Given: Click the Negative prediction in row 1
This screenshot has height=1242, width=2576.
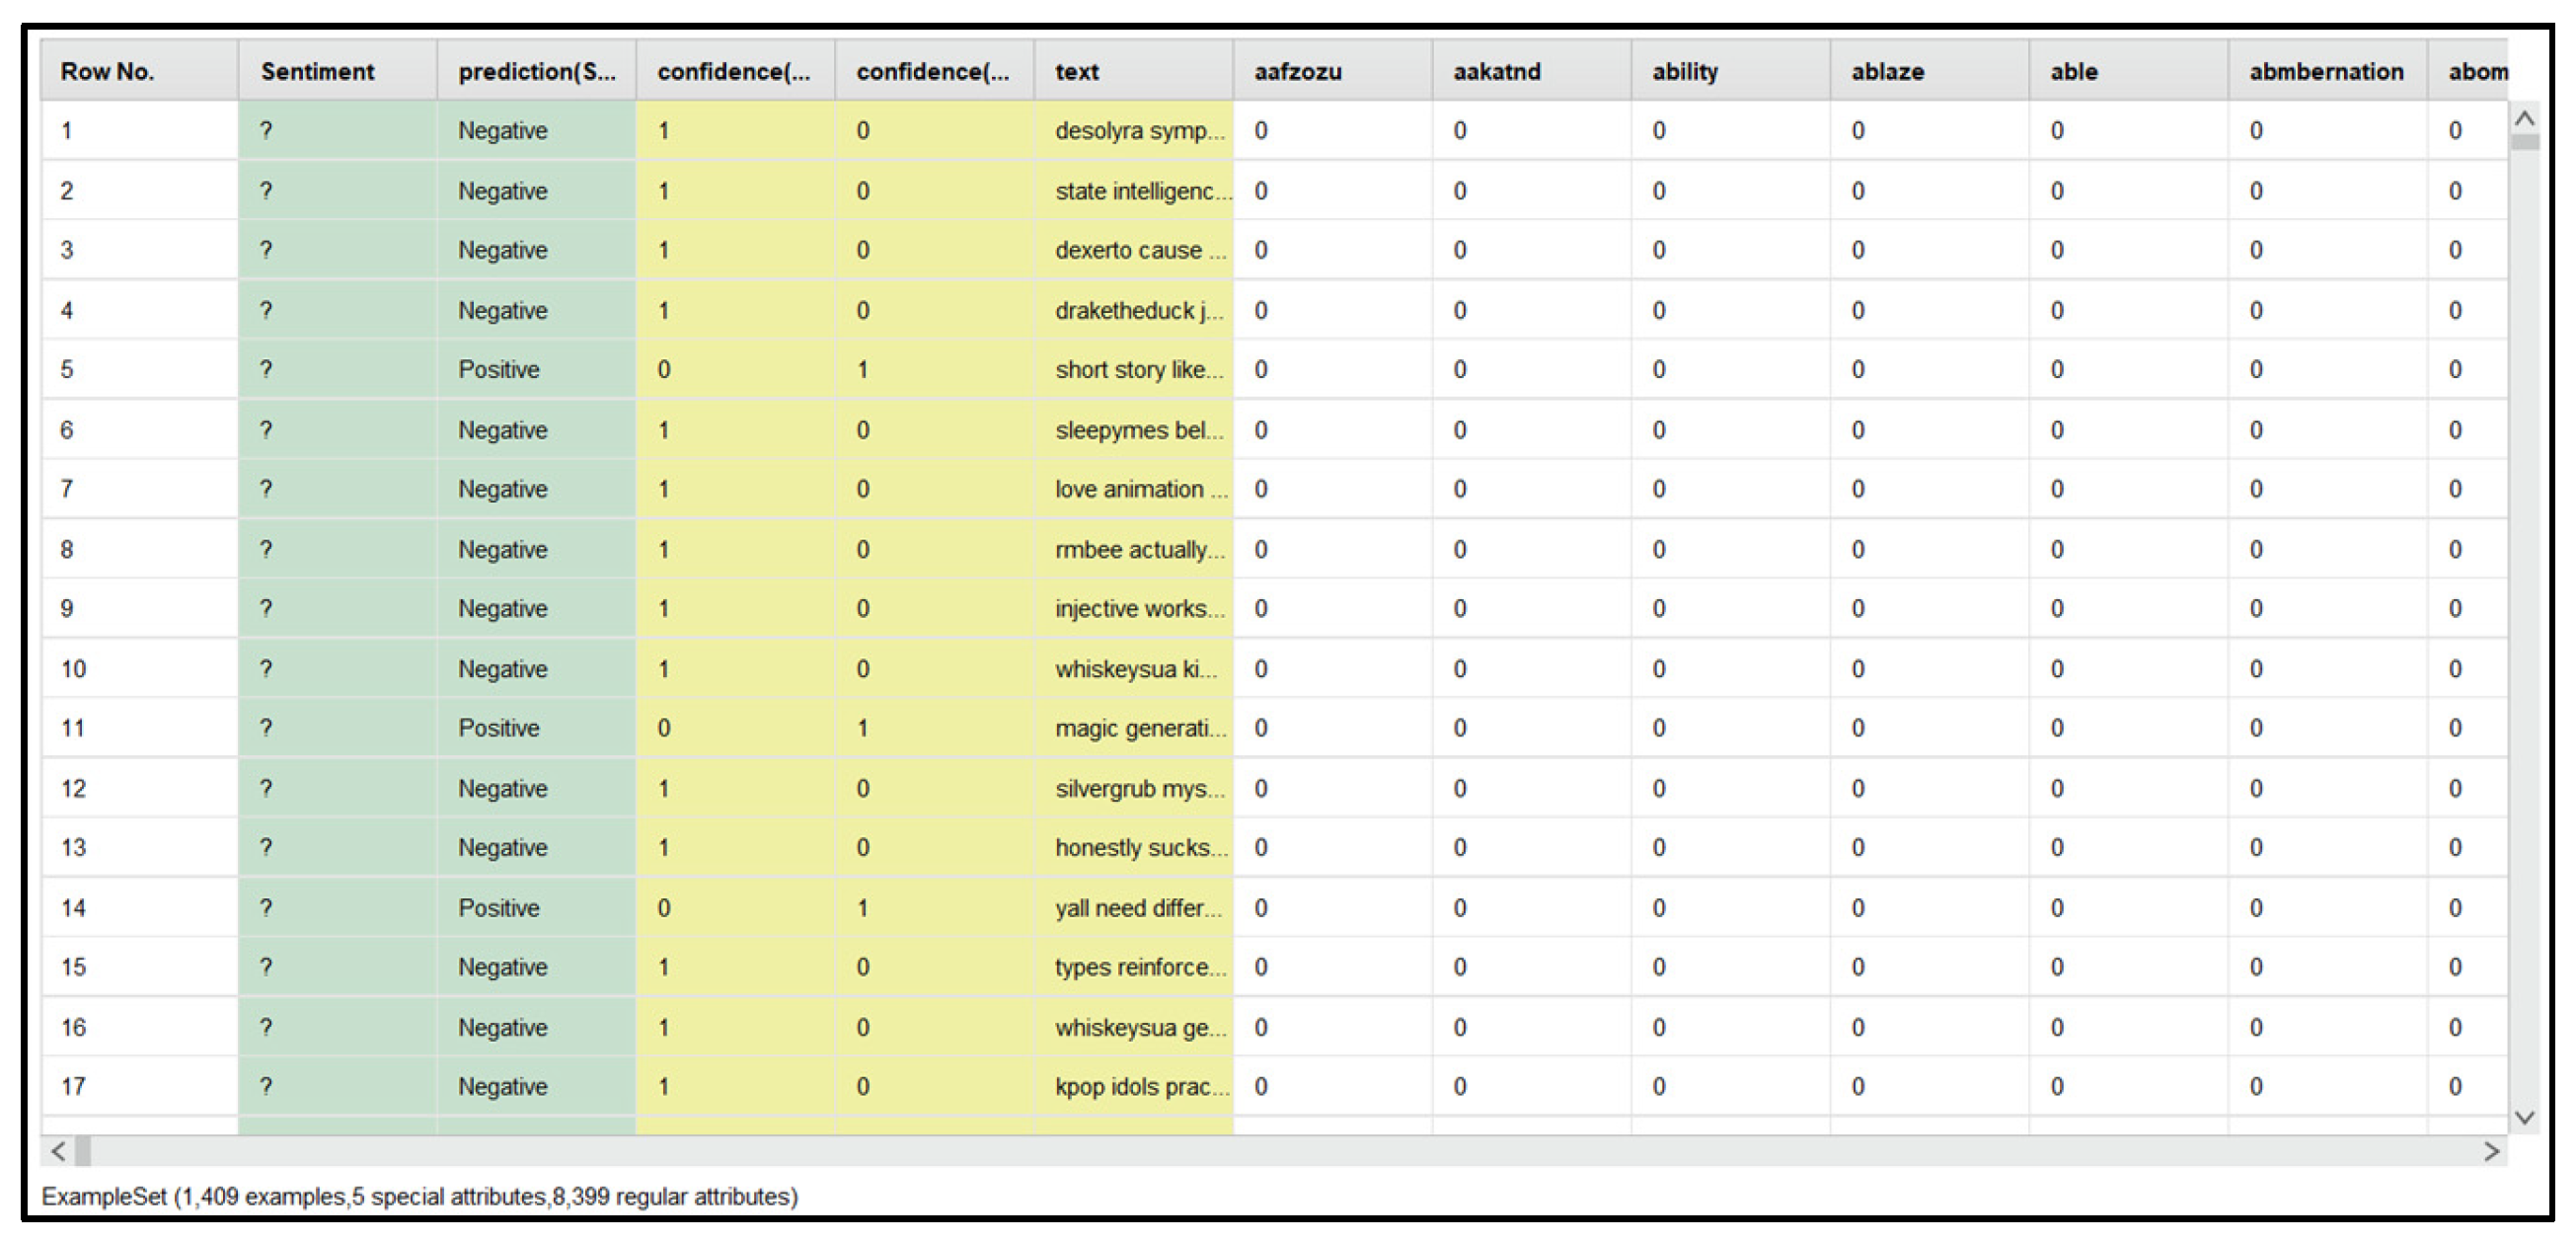Looking at the screenshot, I should pyautogui.click(x=536, y=131).
